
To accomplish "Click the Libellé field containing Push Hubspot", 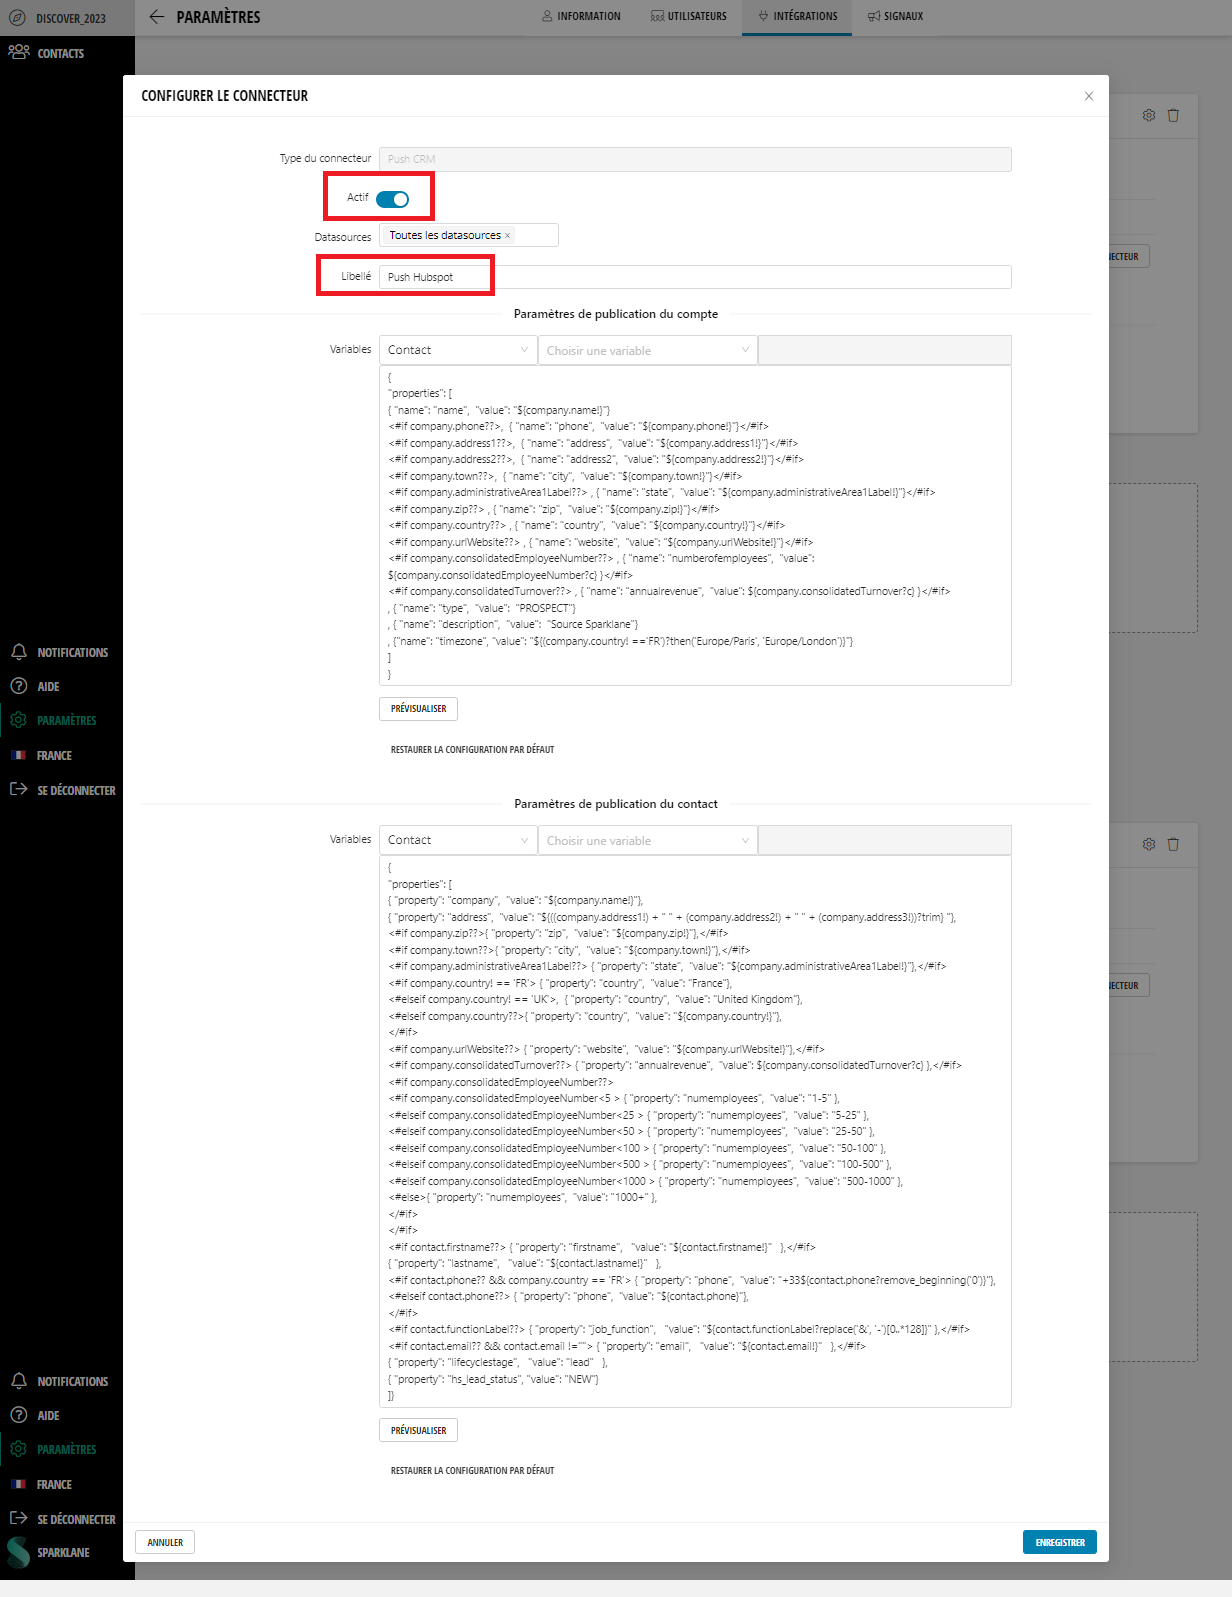I will tap(695, 277).
